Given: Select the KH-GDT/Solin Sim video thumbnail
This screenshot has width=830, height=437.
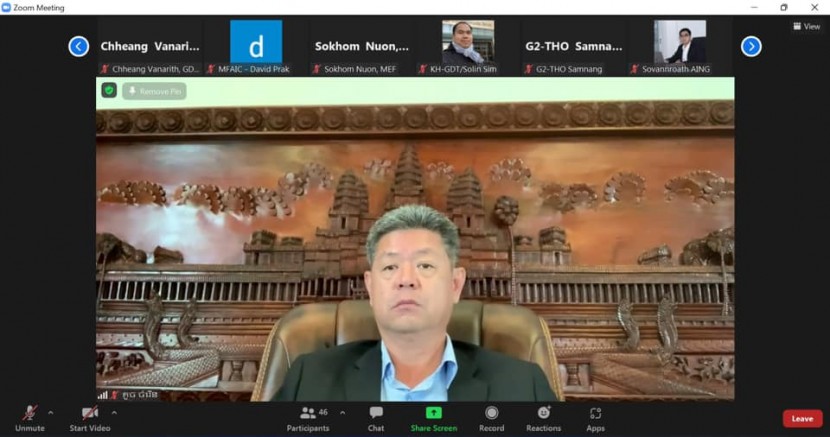Looking at the screenshot, I should tap(468, 45).
